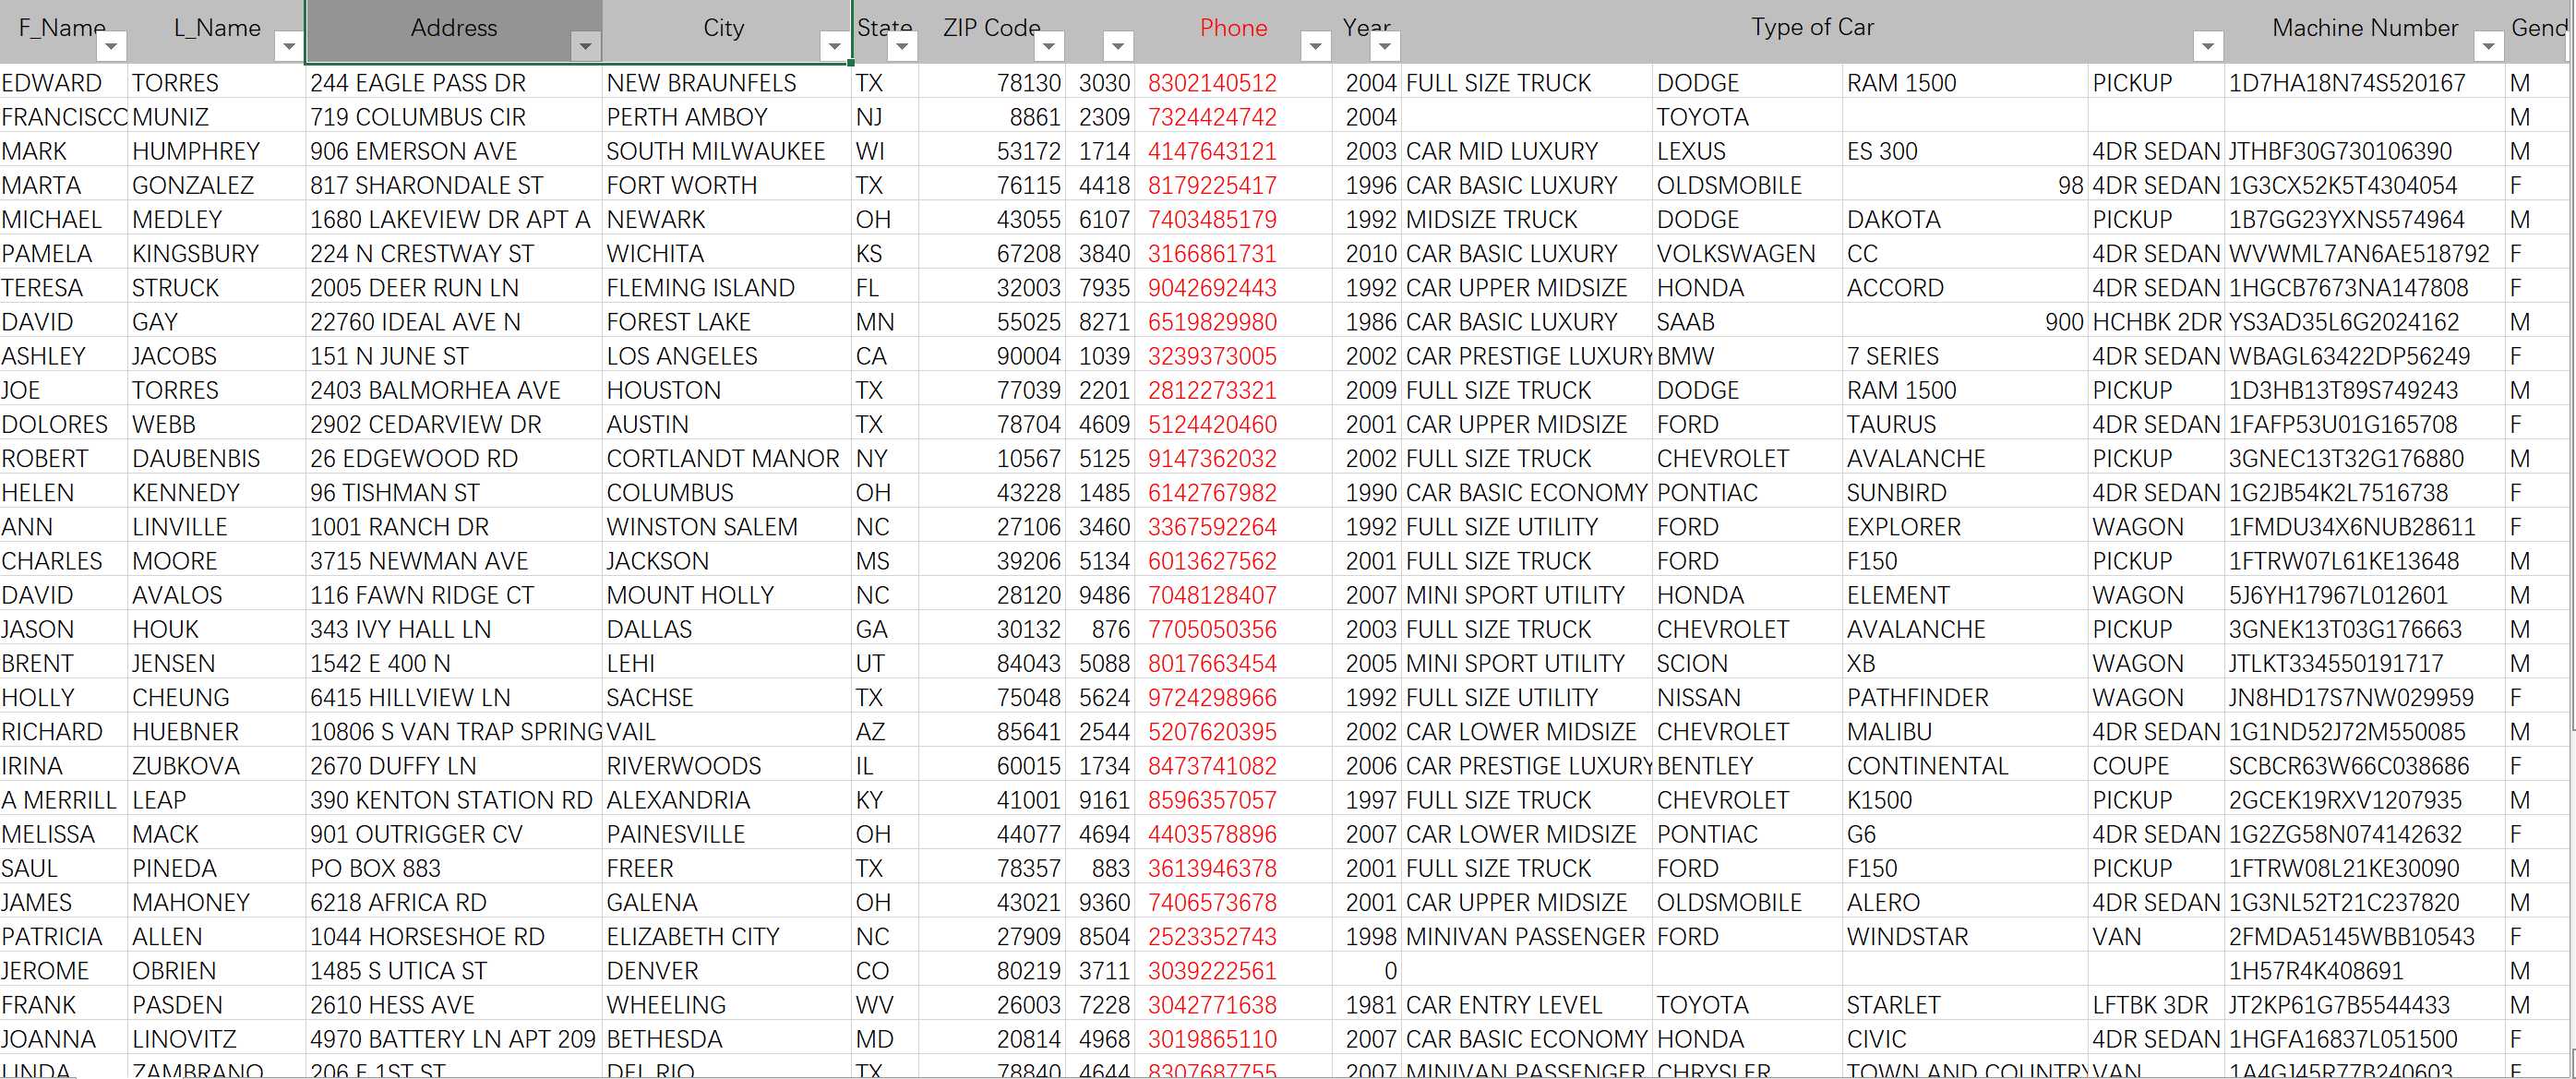Click the cell containing EDWARD
This screenshot has width=2576, height=1079.
click(64, 83)
